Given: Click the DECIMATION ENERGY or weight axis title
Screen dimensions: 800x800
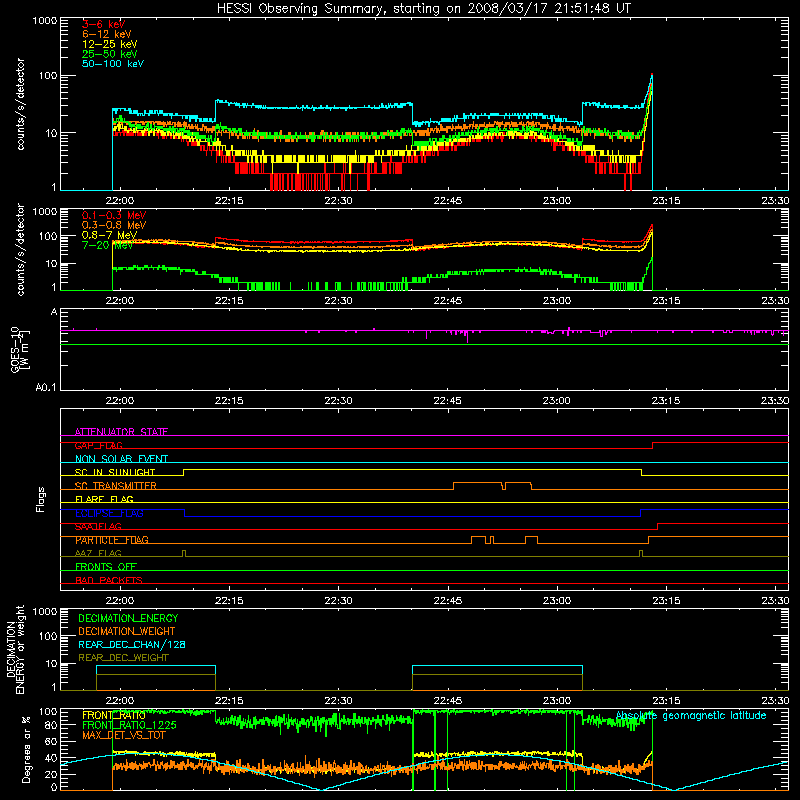Looking at the screenshot, I should point(15,649).
